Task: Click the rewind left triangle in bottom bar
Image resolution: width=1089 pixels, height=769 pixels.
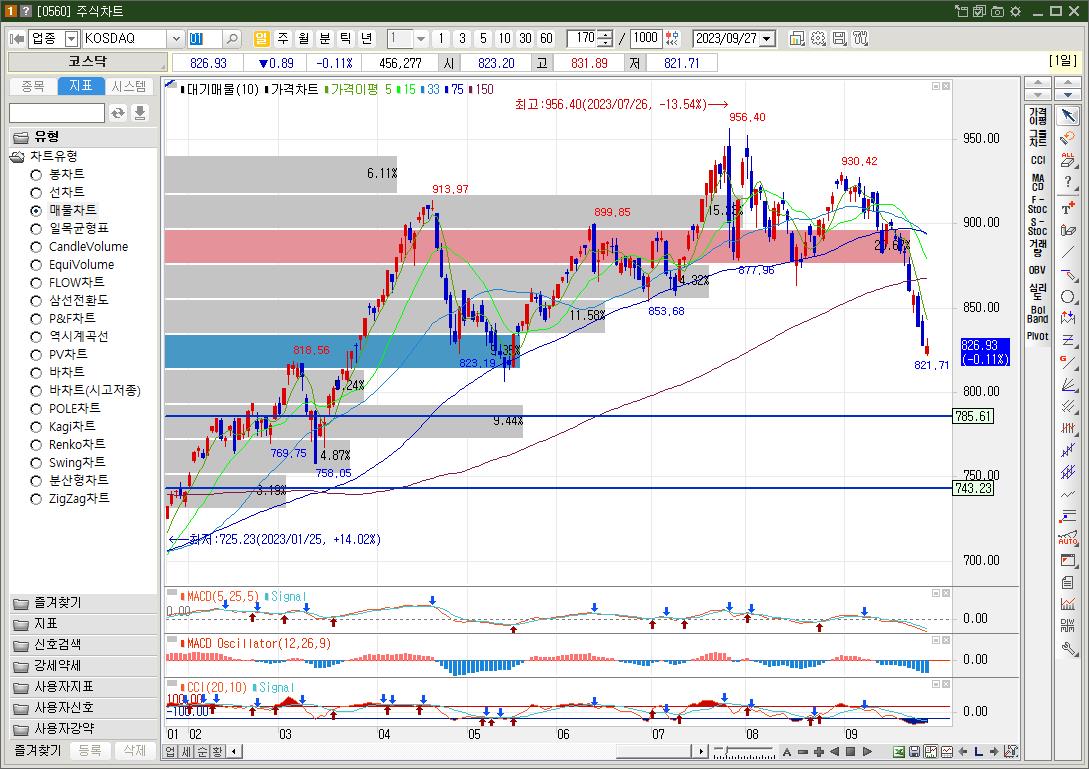Action: (x=834, y=752)
